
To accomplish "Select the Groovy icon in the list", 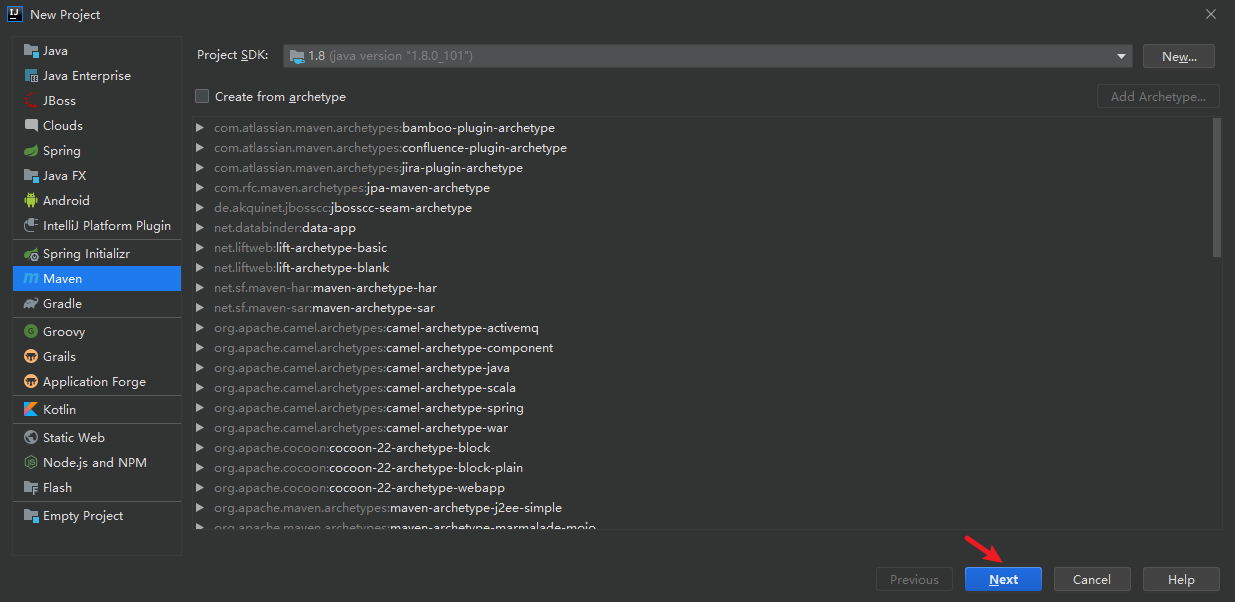I will pyautogui.click(x=31, y=332).
